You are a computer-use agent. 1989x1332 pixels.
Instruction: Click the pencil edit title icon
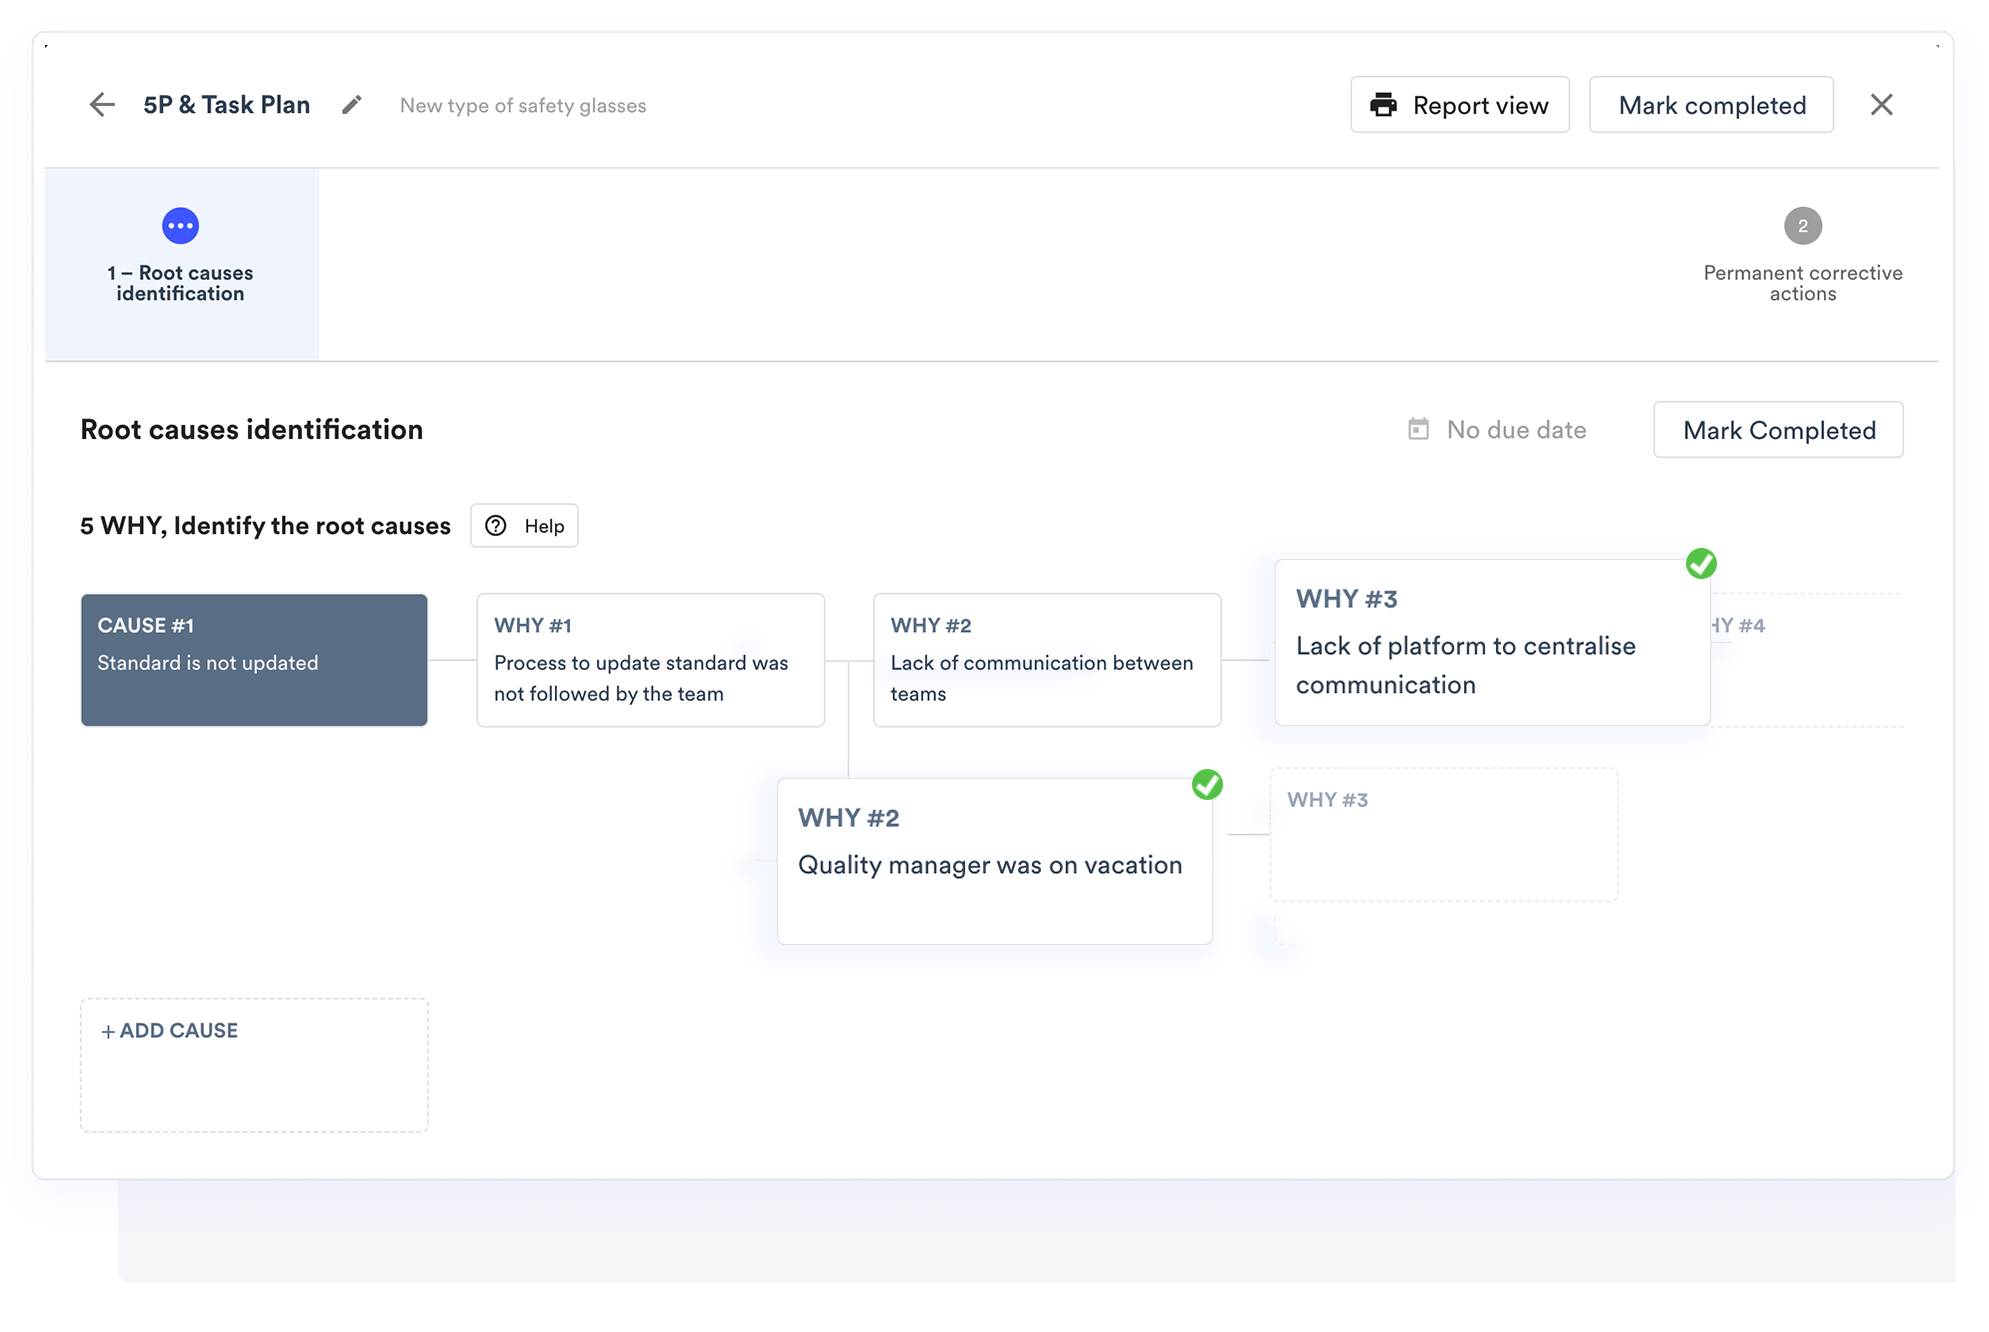(351, 105)
